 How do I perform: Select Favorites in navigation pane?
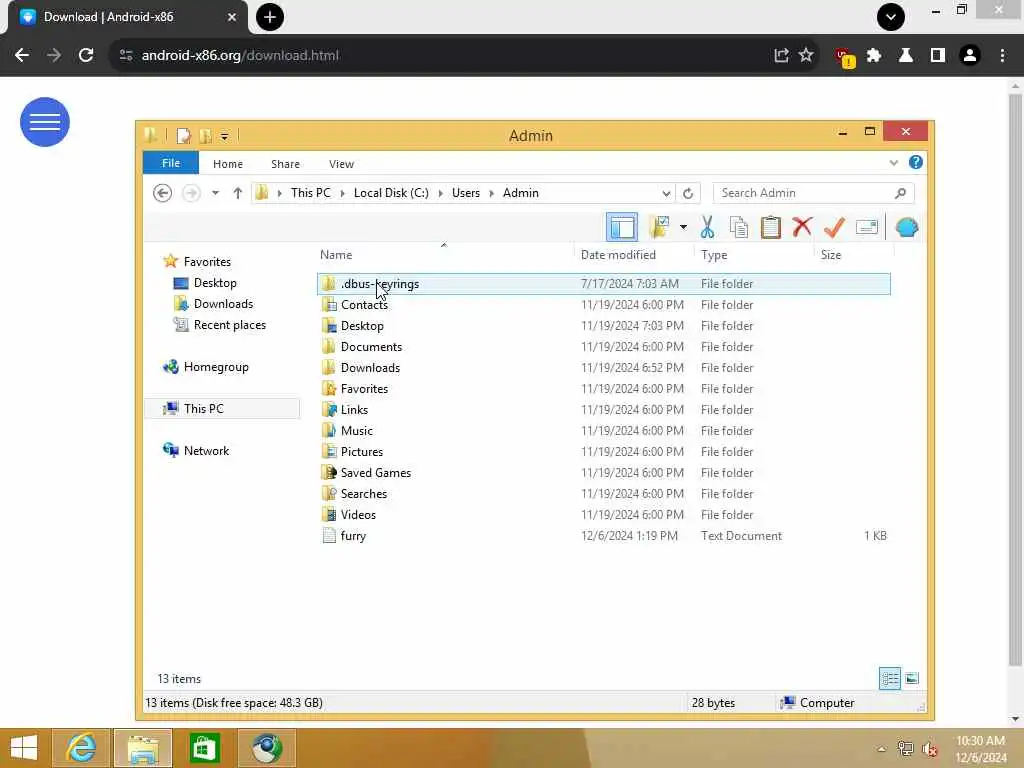(x=197, y=261)
